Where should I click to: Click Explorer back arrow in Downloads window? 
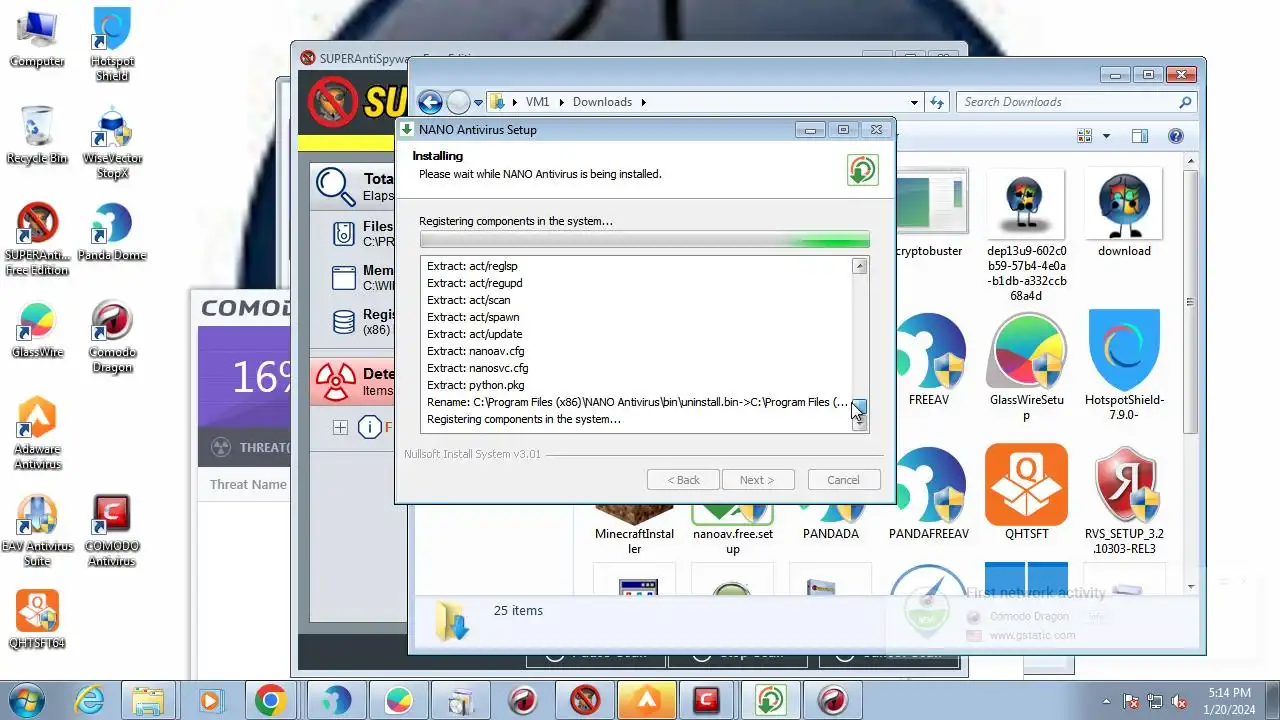(430, 102)
